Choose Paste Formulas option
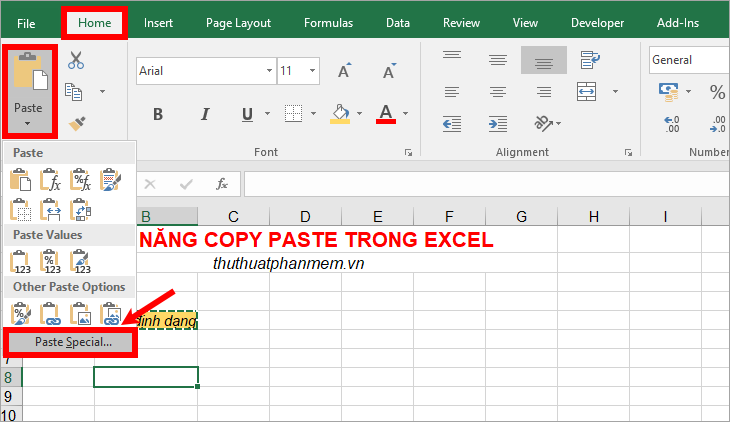The width and height of the screenshot is (730, 422). 50,180
